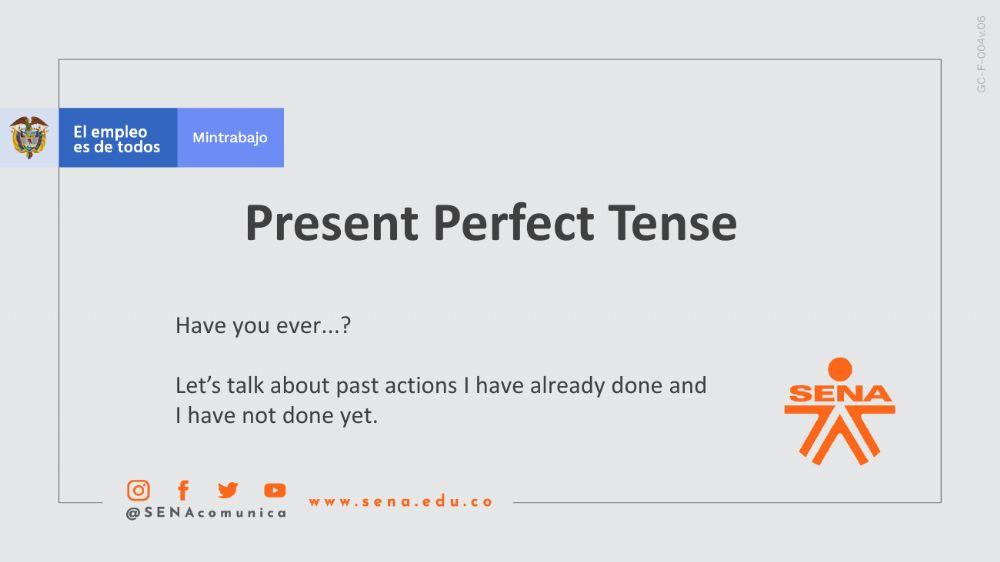Click the "El empleo es de todos" badge

pyautogui.click(x=117, y=138)
